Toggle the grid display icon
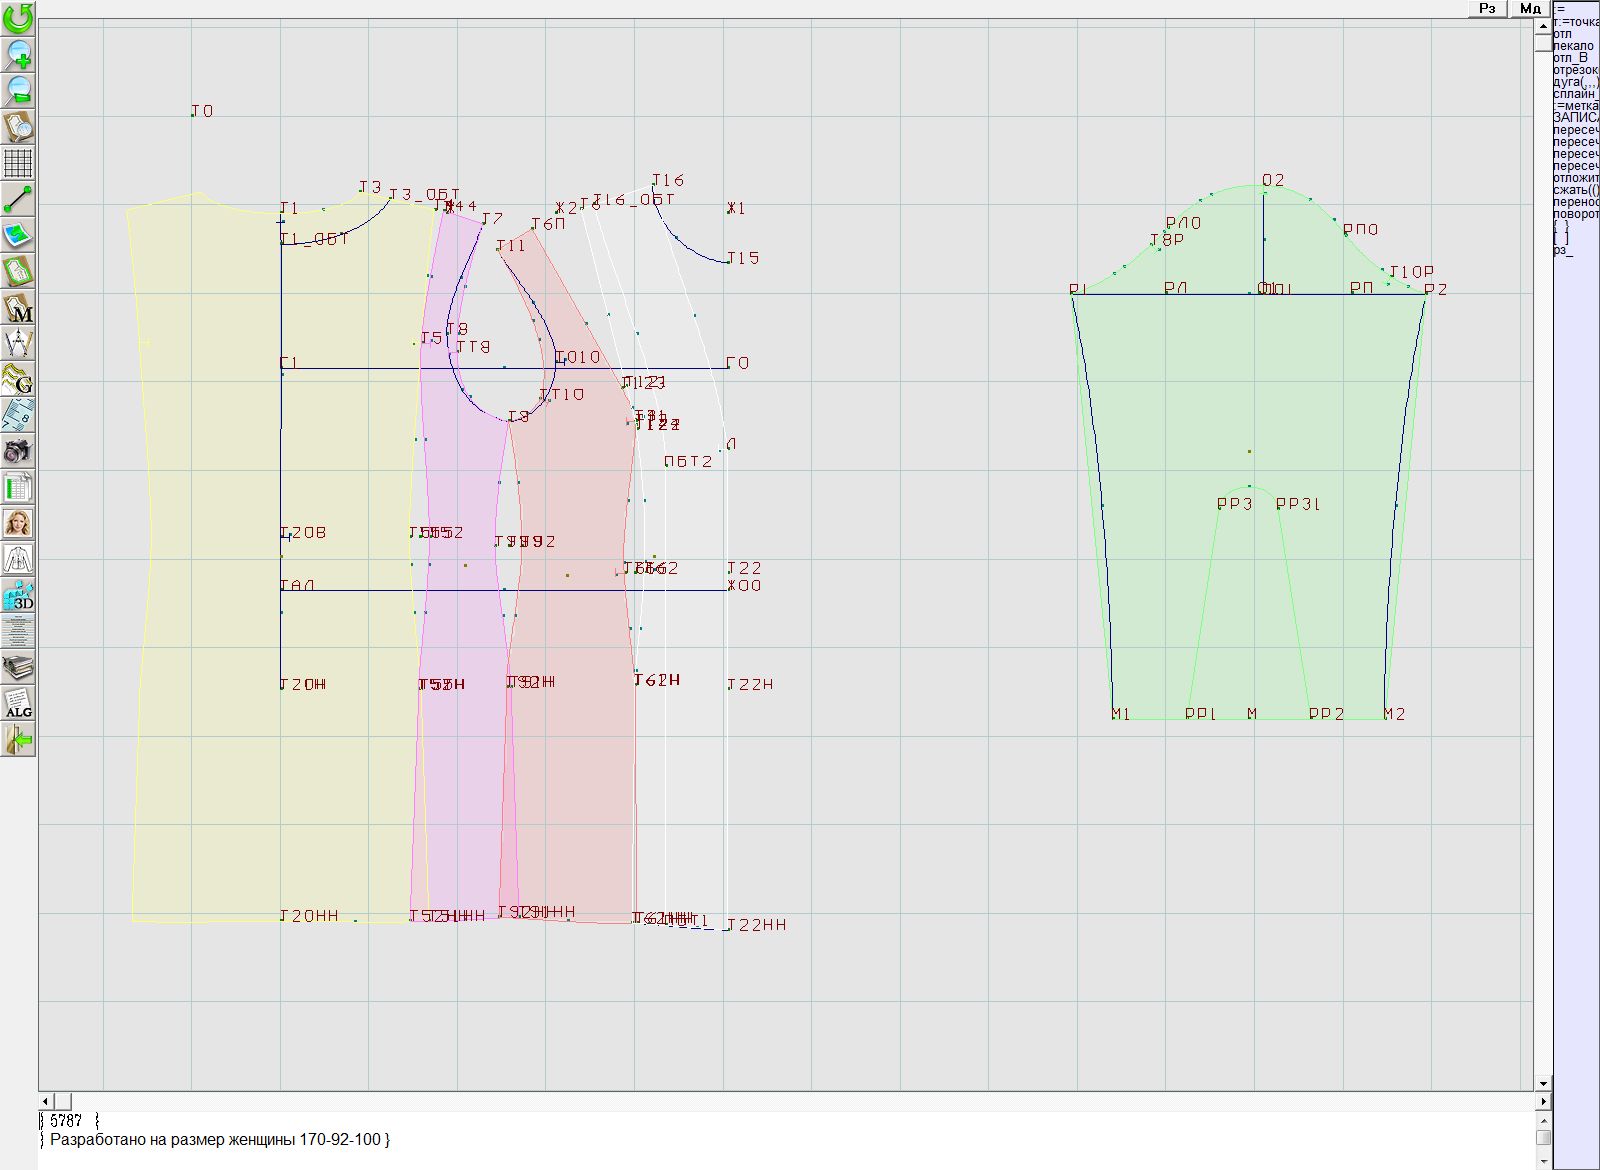Screen dimensions: 1600x1170 point(18,162)
